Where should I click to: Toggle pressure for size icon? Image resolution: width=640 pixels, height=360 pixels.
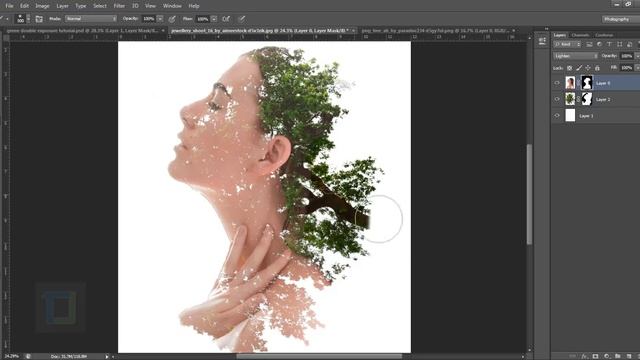coord(242,19)
